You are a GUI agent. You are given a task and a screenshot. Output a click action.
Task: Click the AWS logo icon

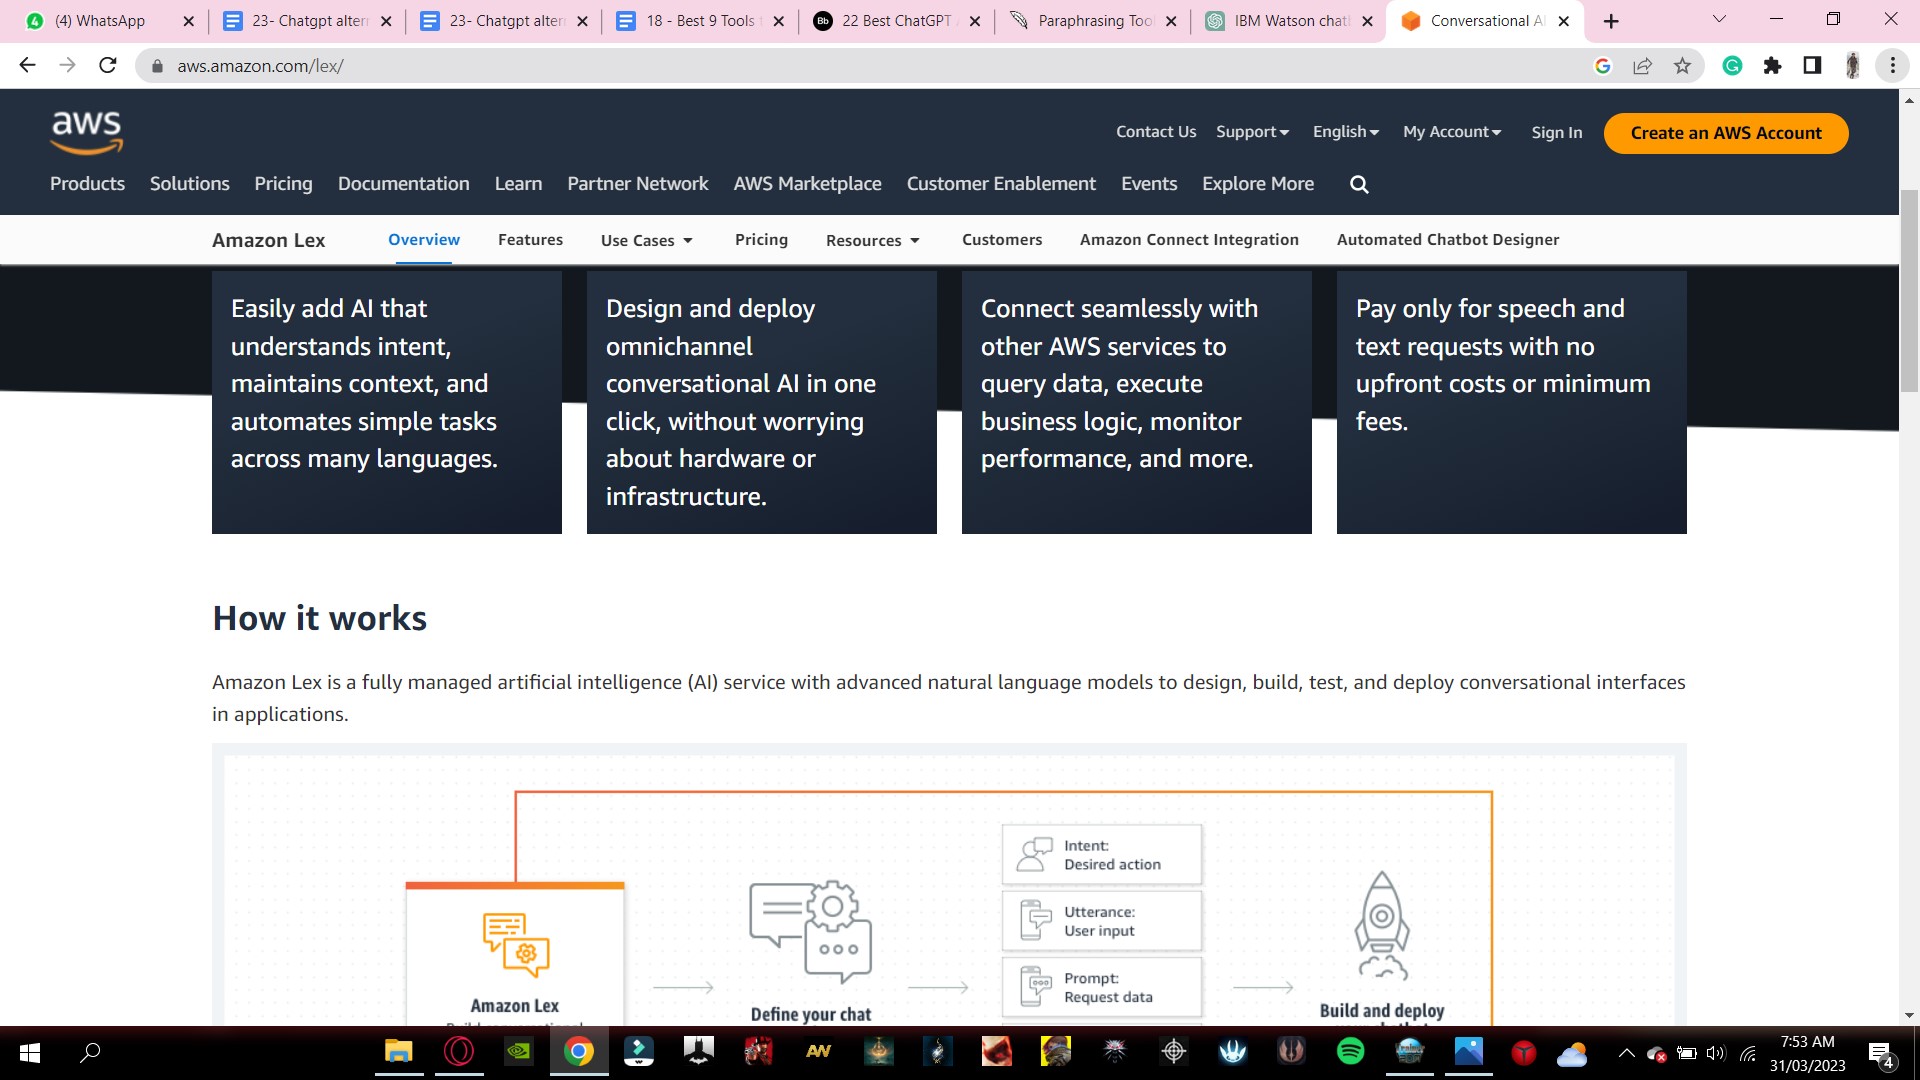[84, 132]
